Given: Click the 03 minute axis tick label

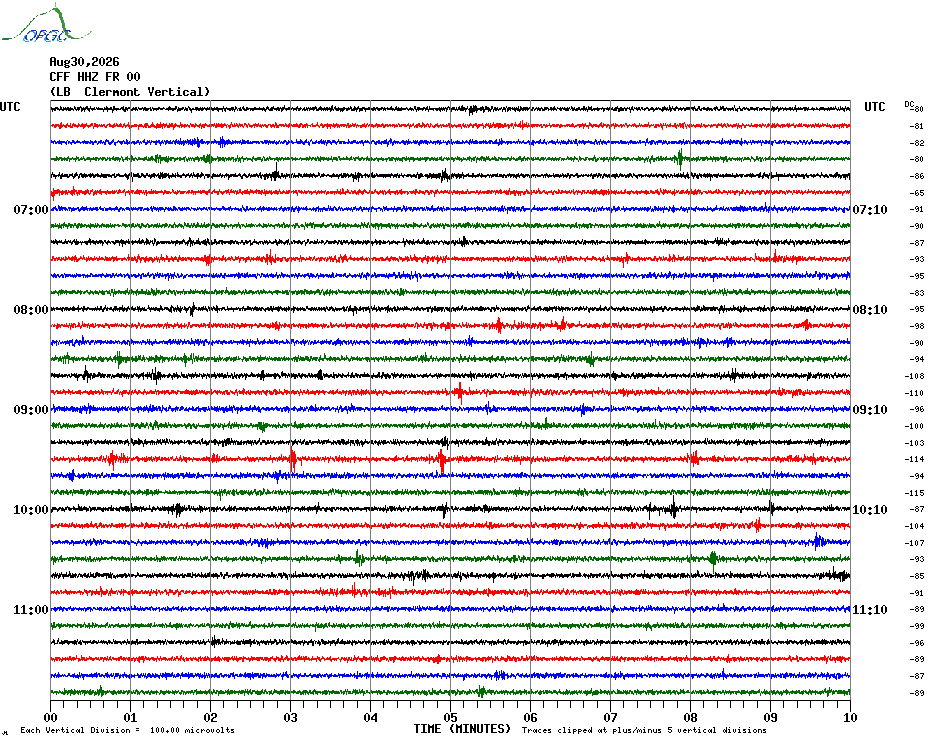Looking at the screenshot, I should coord(291,717).
